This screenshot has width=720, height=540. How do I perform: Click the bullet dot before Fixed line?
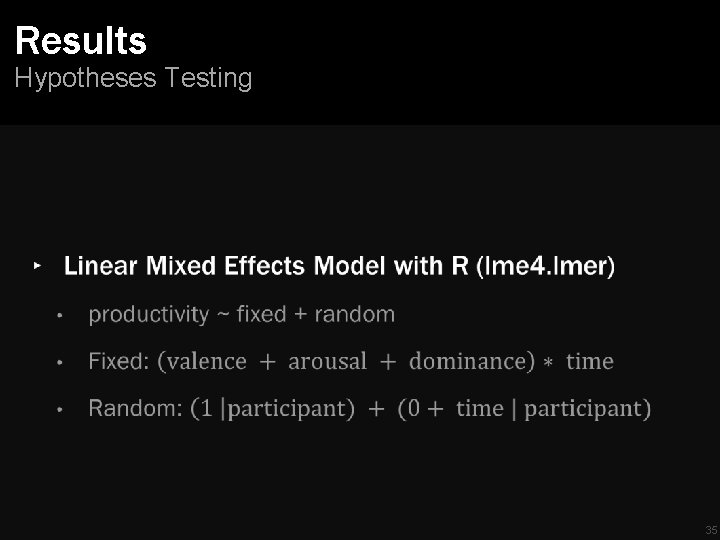tap(61, 362)
